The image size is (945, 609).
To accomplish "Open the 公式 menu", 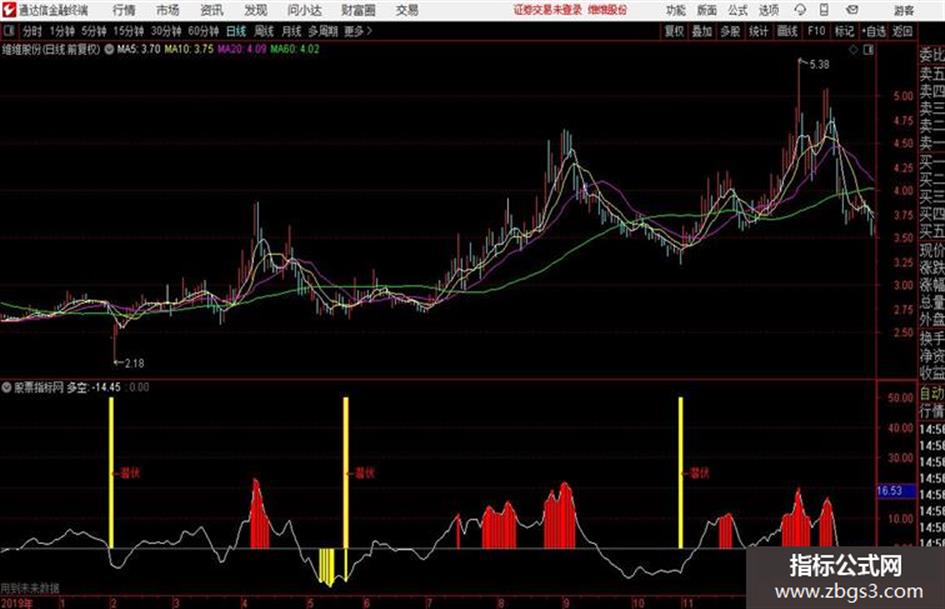I will click(737, 10).
